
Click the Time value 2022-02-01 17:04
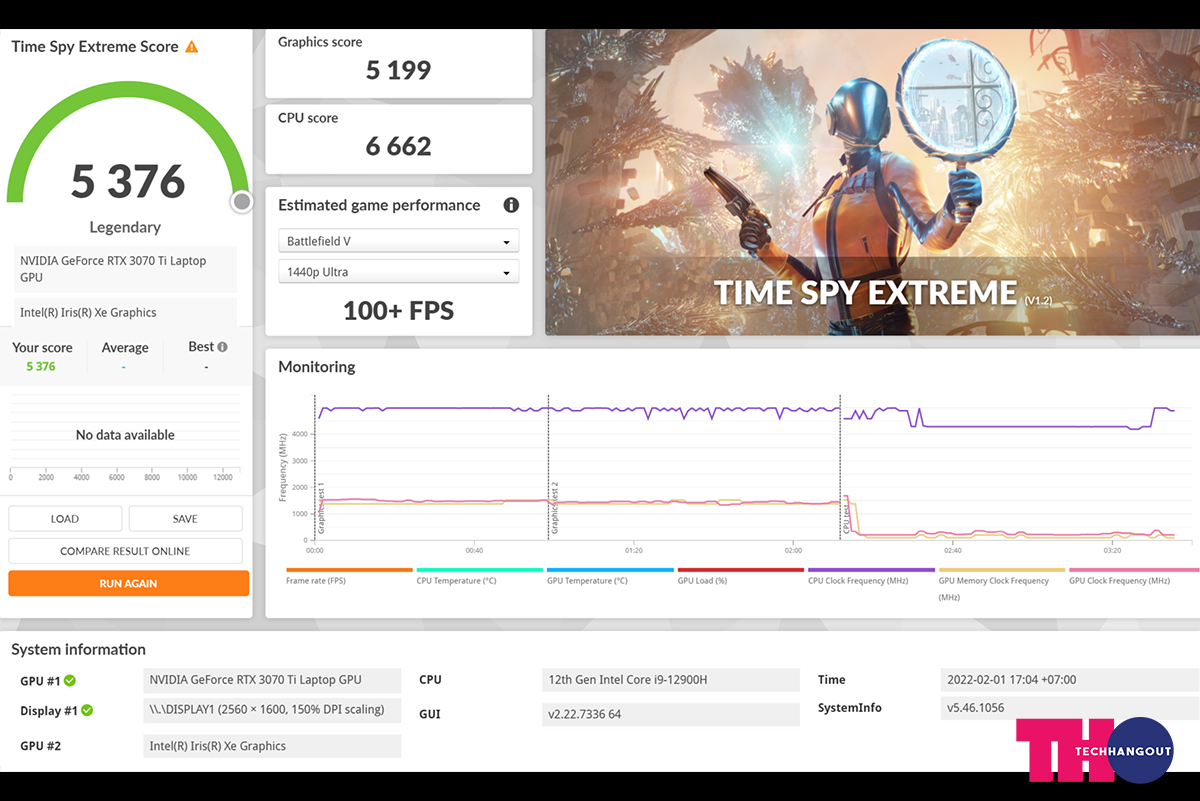coord(1070,680)
